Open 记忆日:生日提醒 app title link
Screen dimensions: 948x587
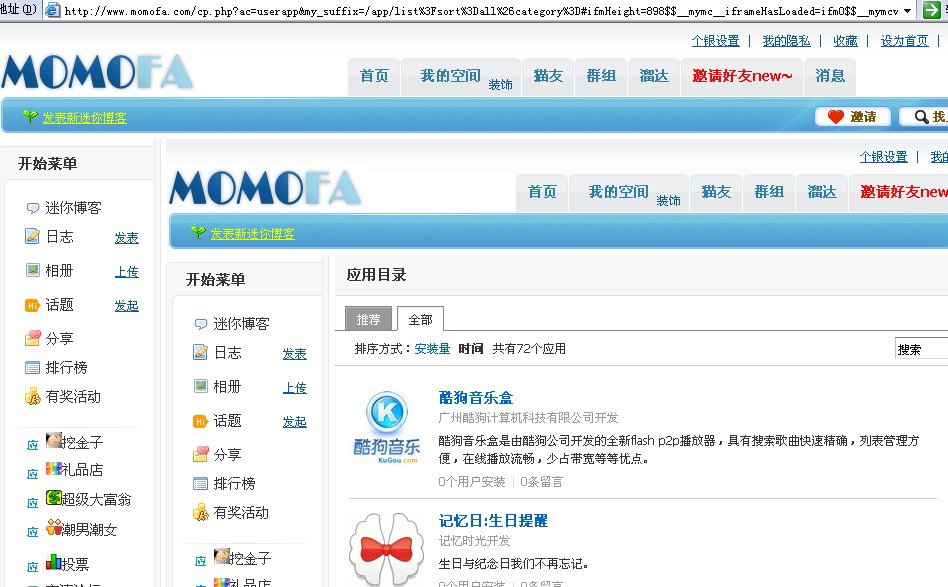pos(493,521)
